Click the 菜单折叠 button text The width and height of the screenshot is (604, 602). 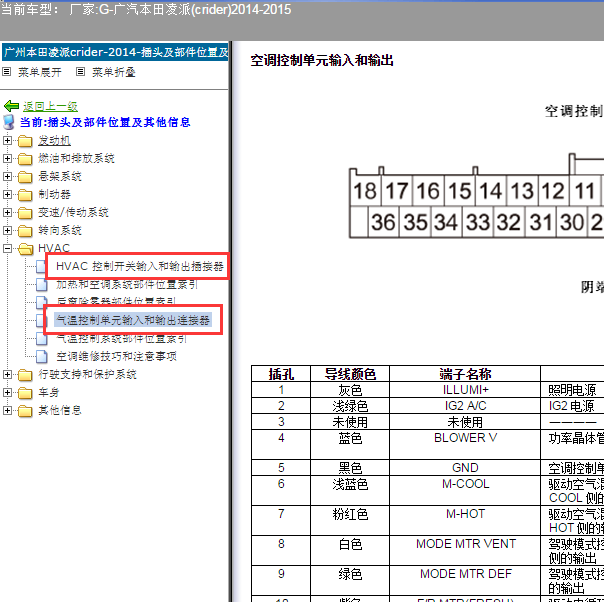(x=114, y=72)
